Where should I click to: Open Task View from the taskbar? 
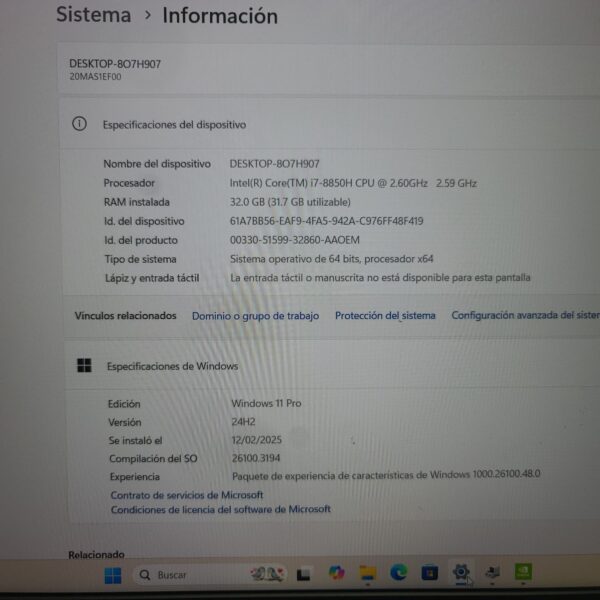point(303,574)
